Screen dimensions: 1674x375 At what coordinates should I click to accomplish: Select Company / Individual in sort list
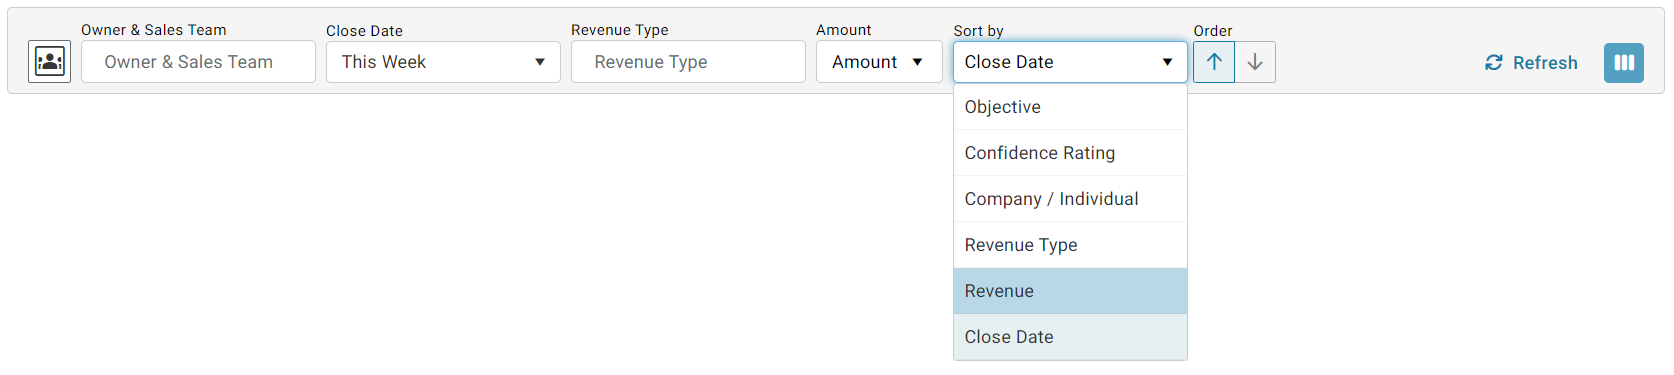(x=1070, y=199)
